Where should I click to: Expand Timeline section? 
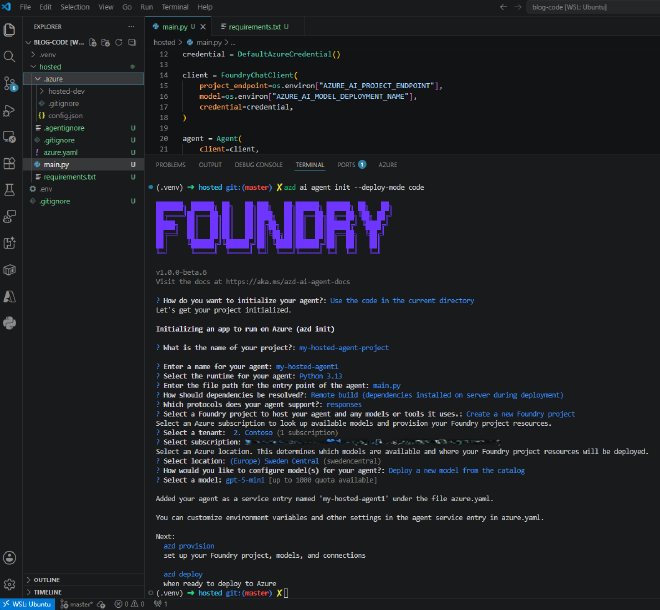(x=83, y=592)
